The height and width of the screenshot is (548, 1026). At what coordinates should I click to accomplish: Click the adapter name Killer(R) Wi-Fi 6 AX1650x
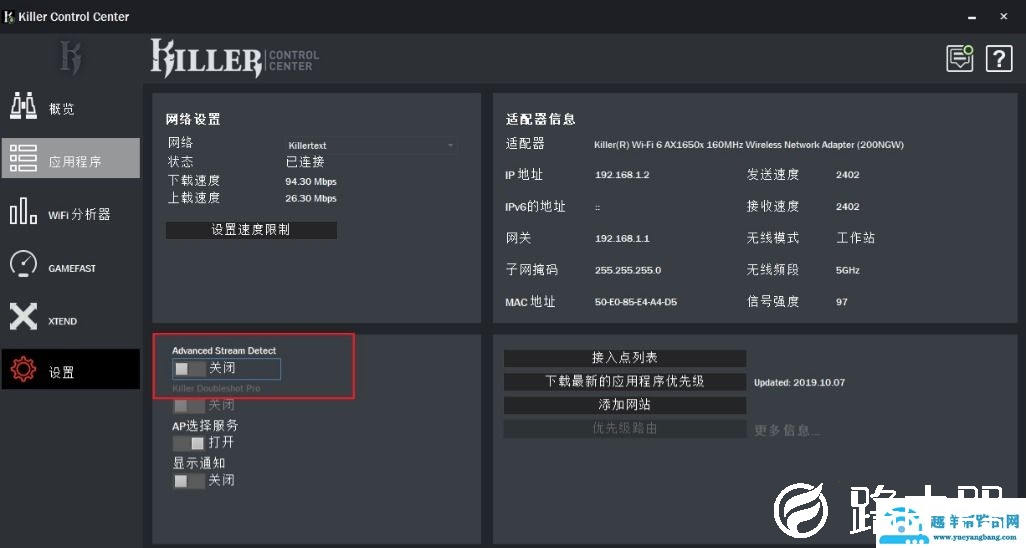point(749,145)
